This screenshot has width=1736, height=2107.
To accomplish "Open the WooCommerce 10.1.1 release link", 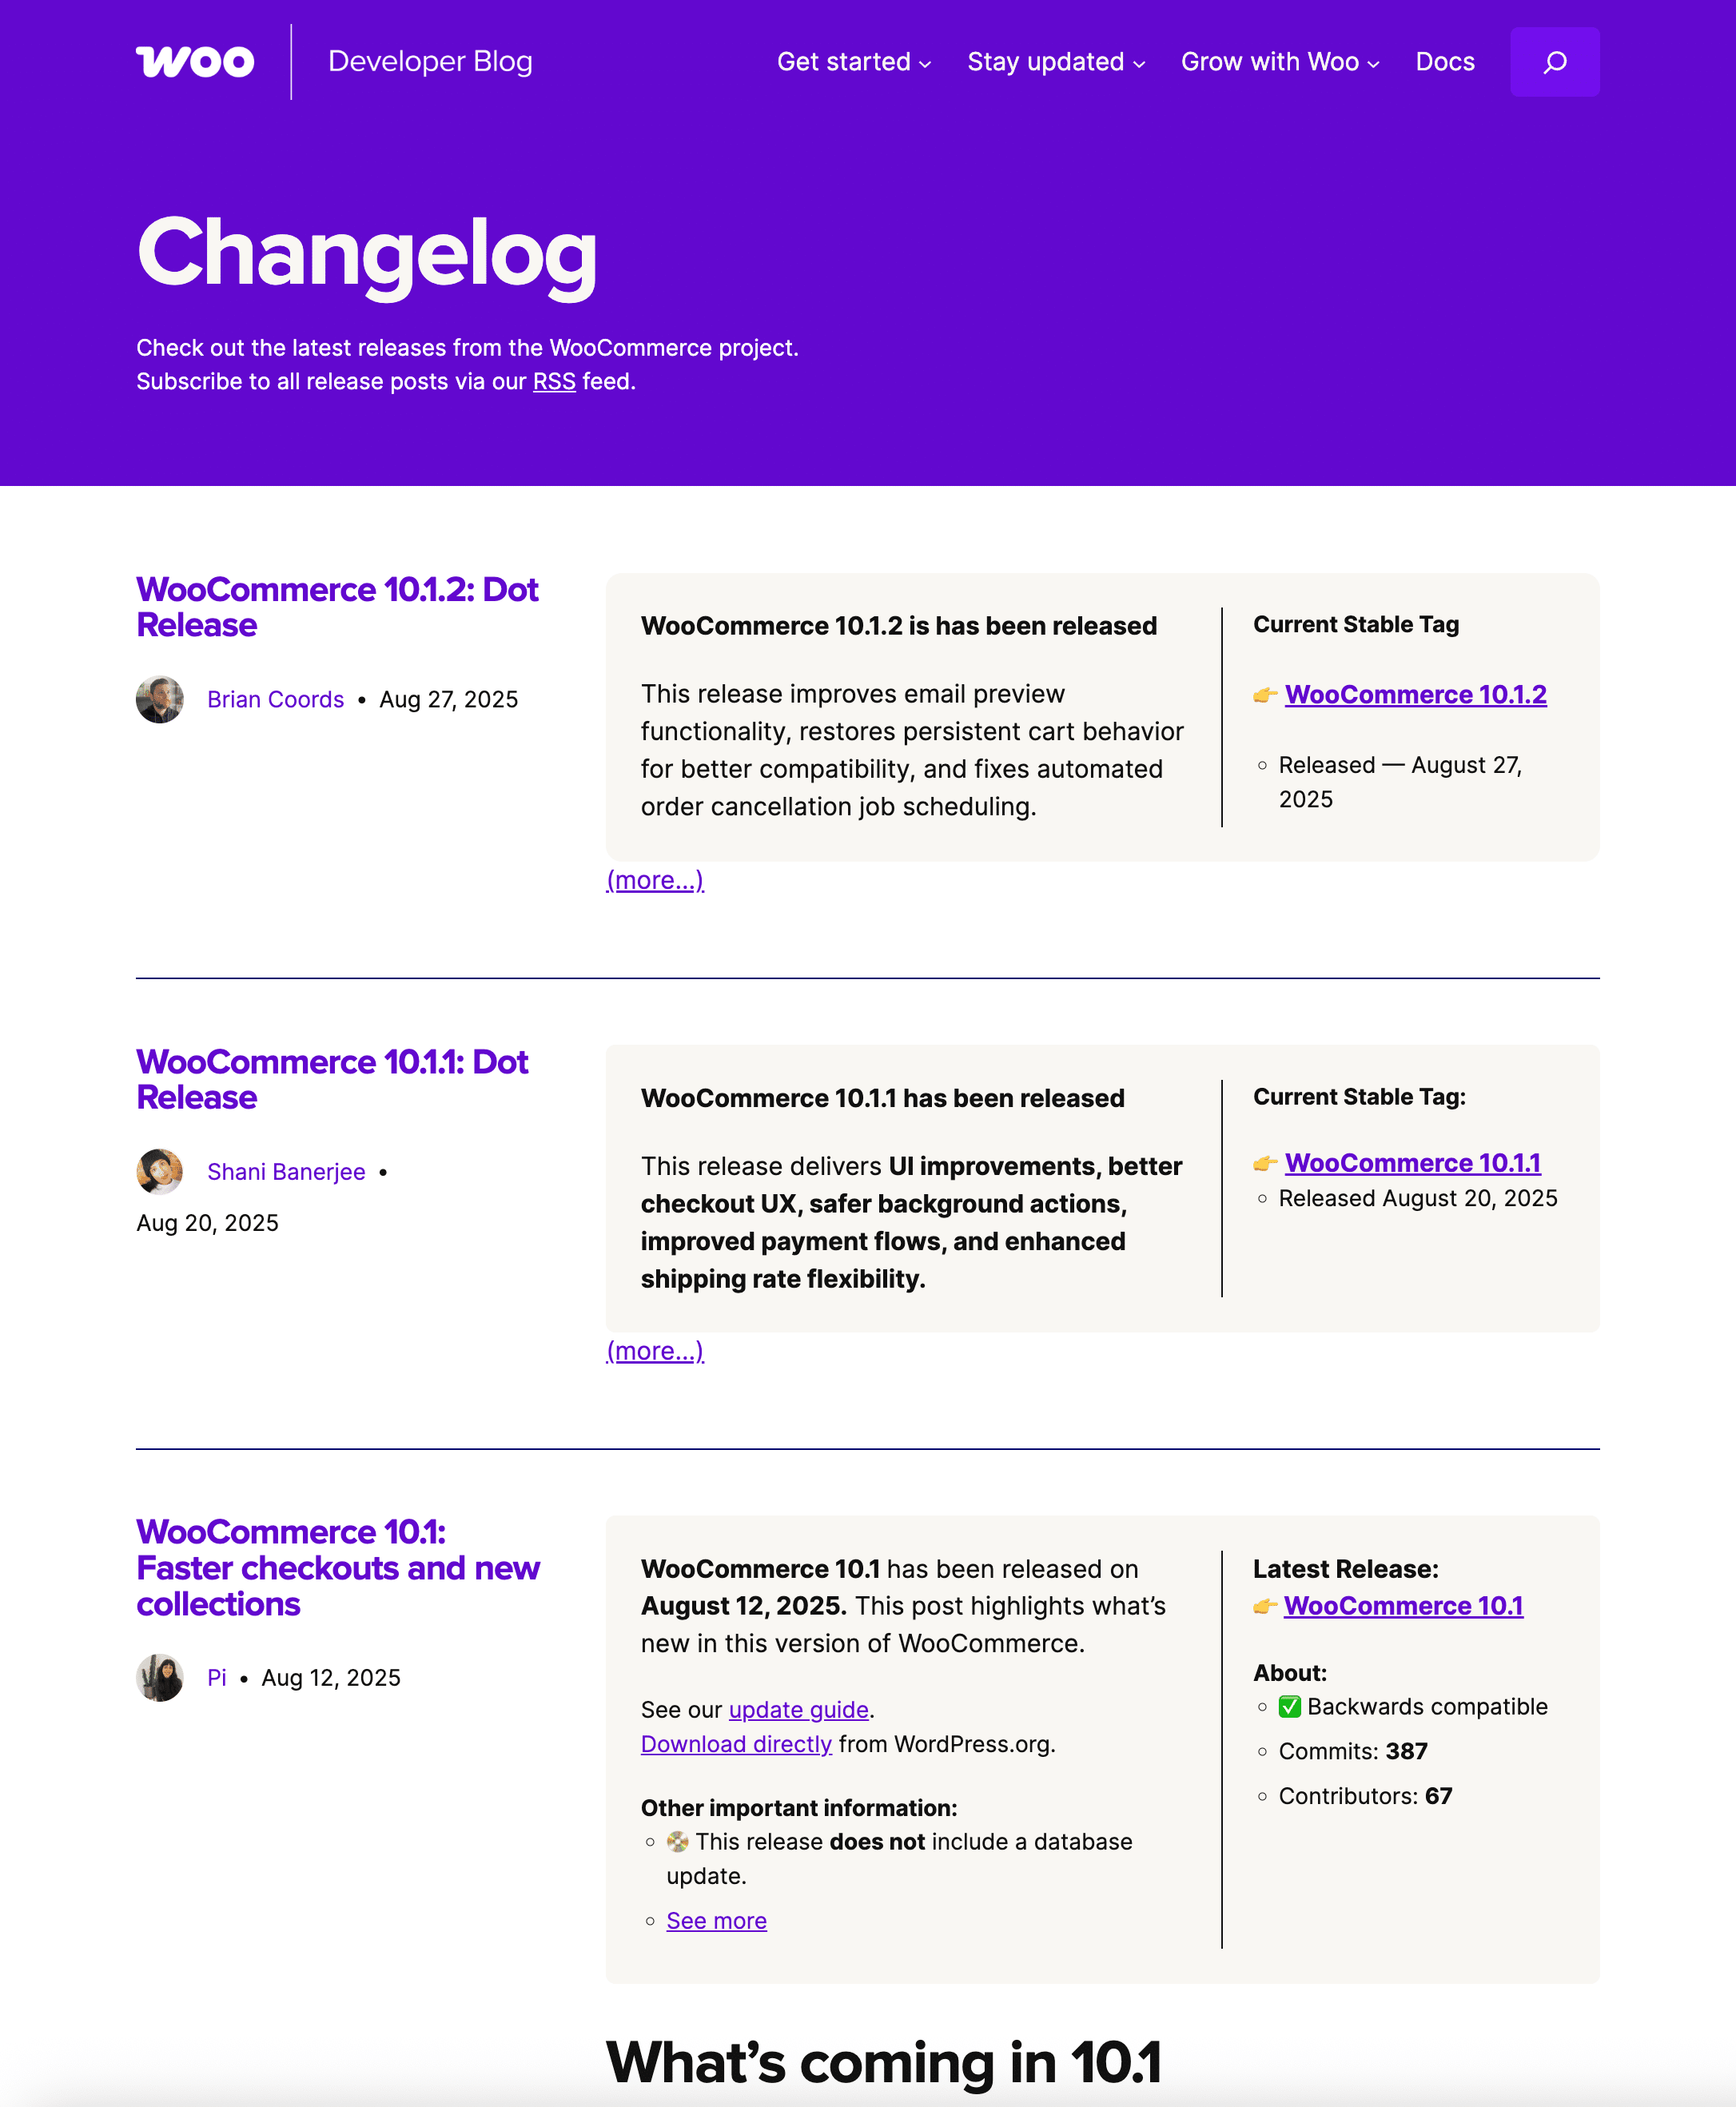I will [1414, 1163].
